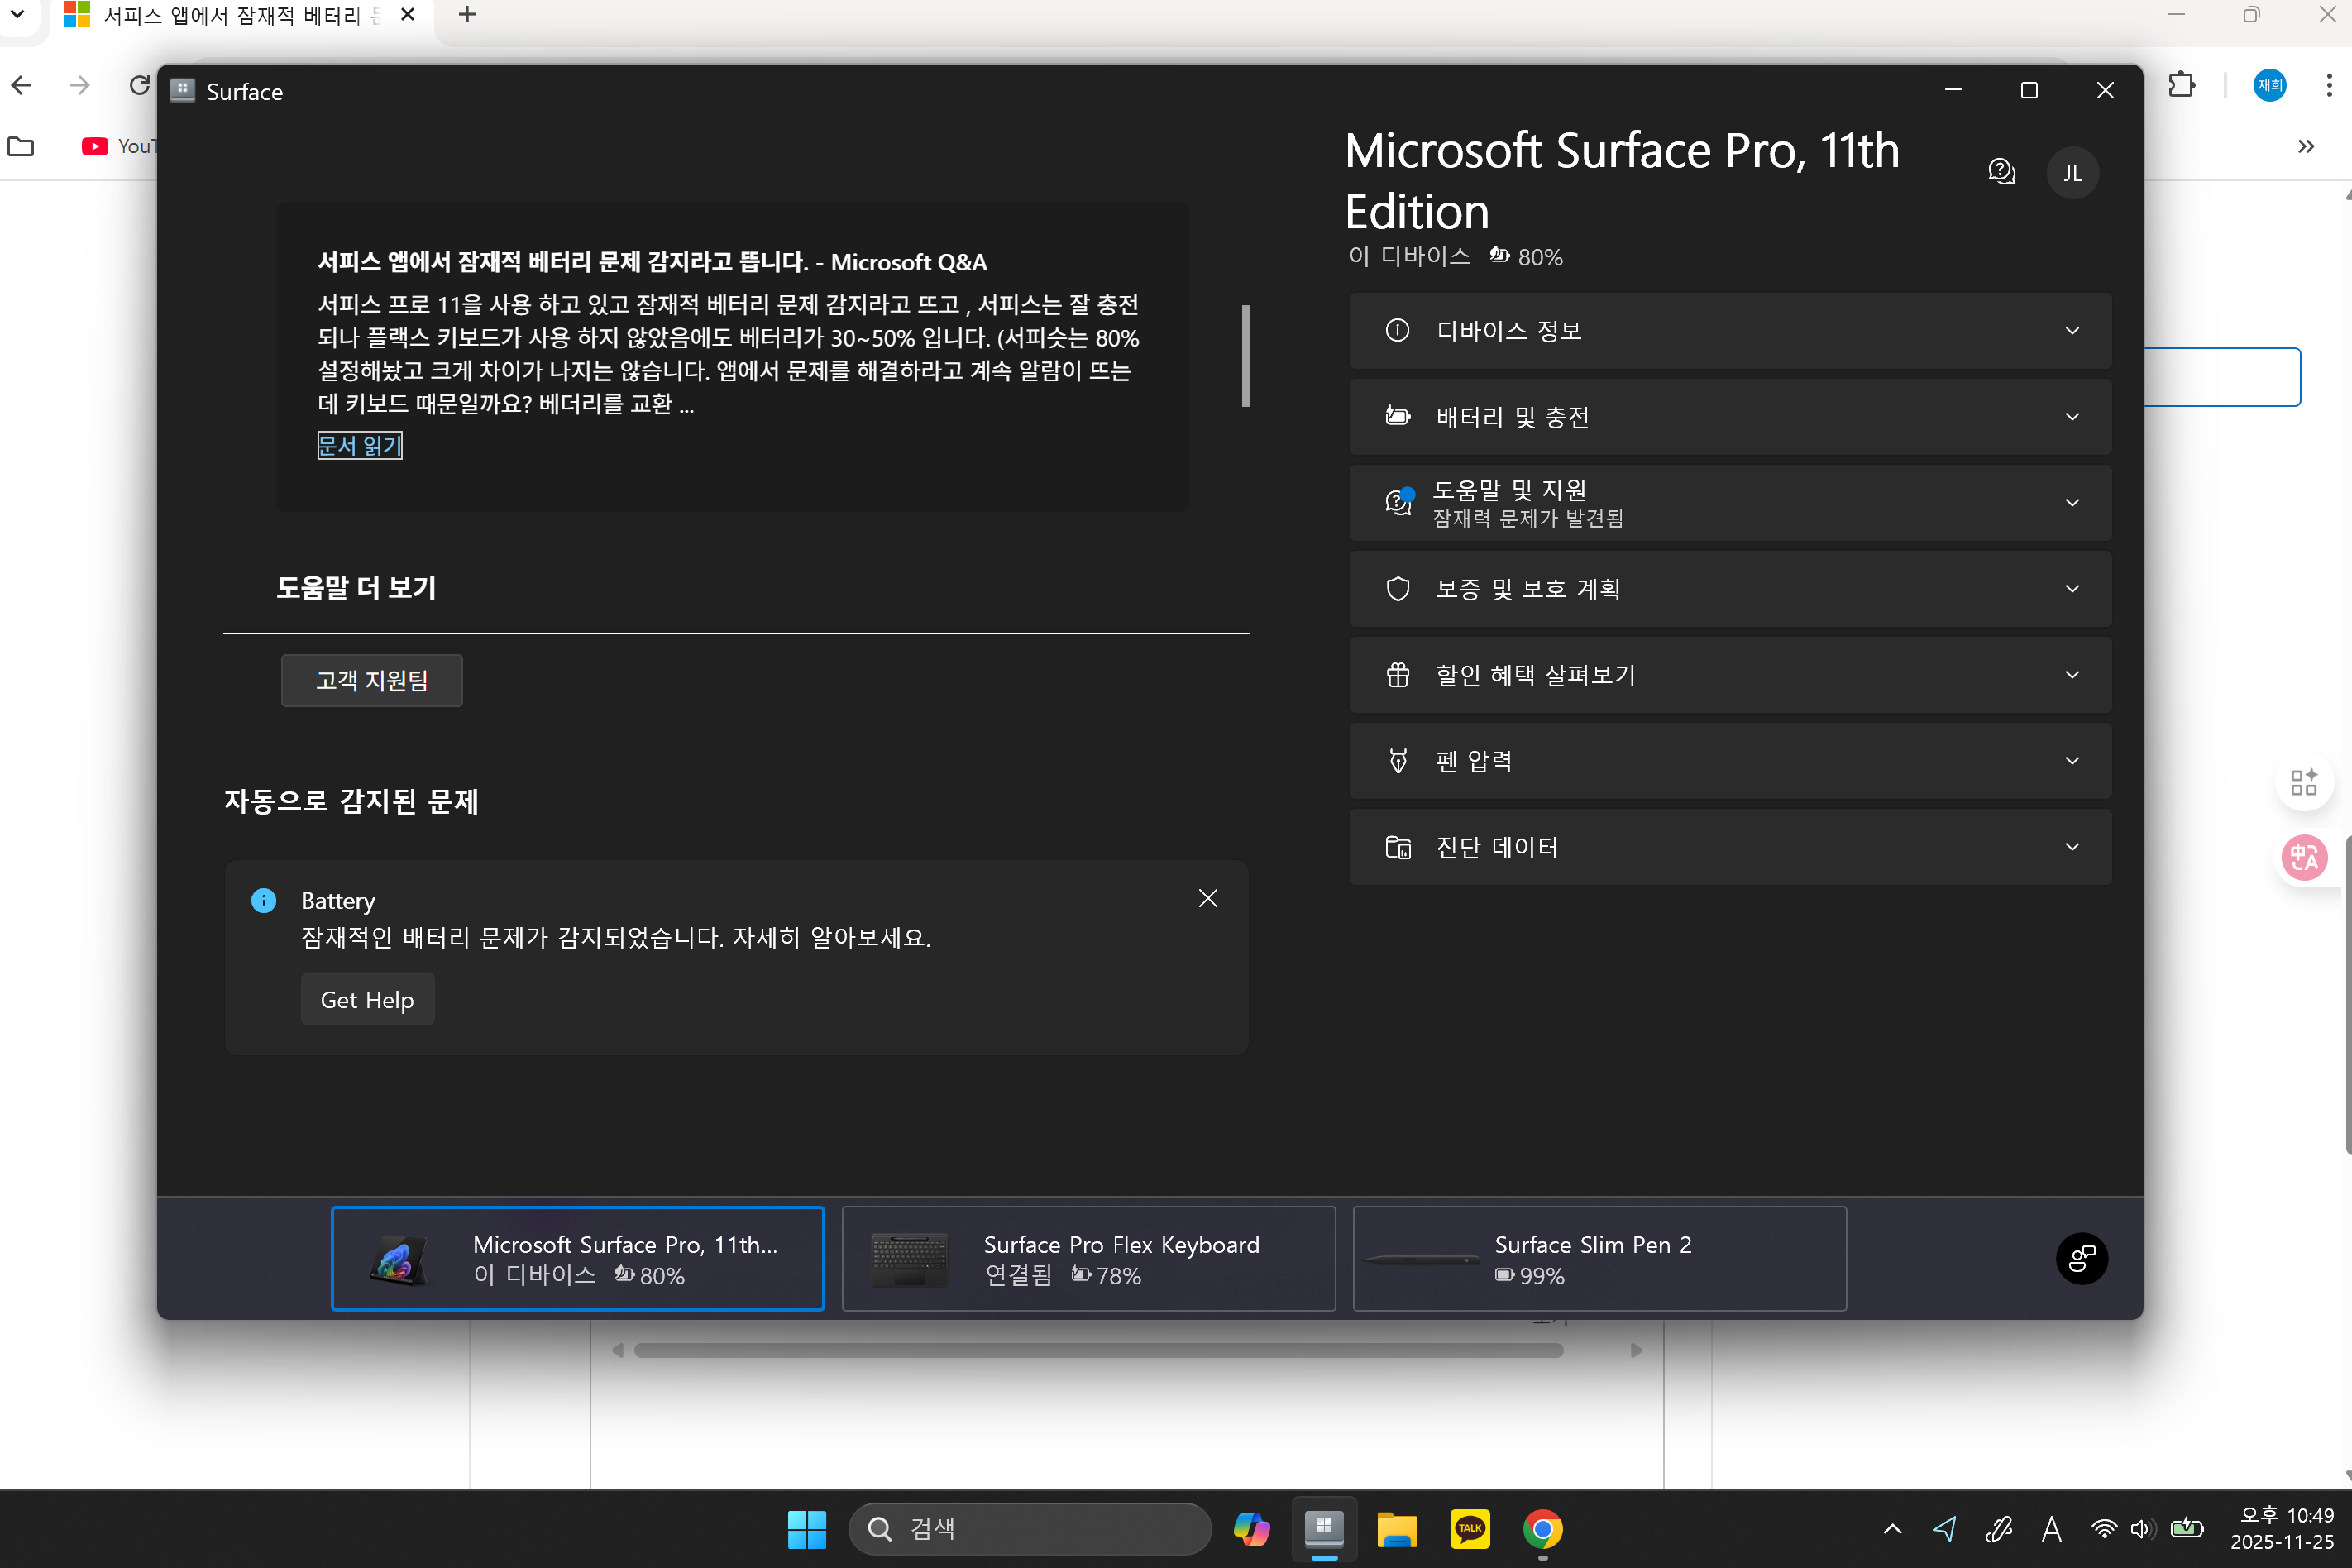Click the Flex Keyboard thumbnail image

[x=909, y=1260]
